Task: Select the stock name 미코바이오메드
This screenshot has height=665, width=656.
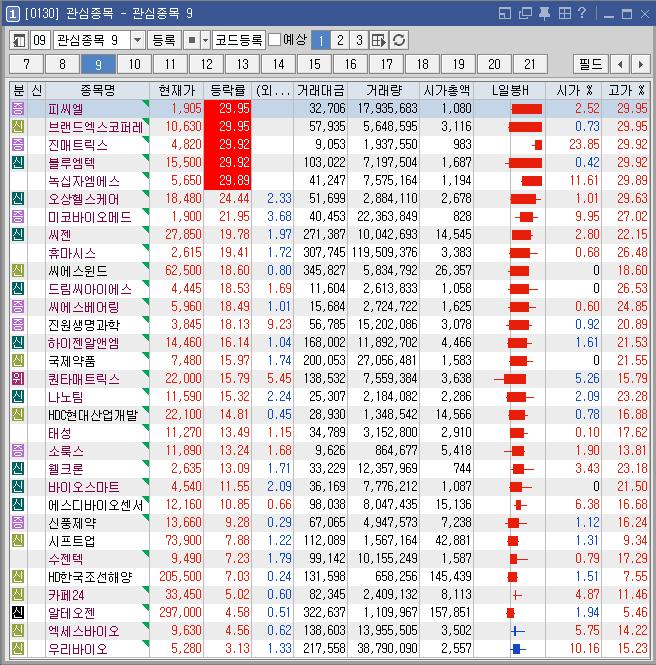Action: [89, 217]
